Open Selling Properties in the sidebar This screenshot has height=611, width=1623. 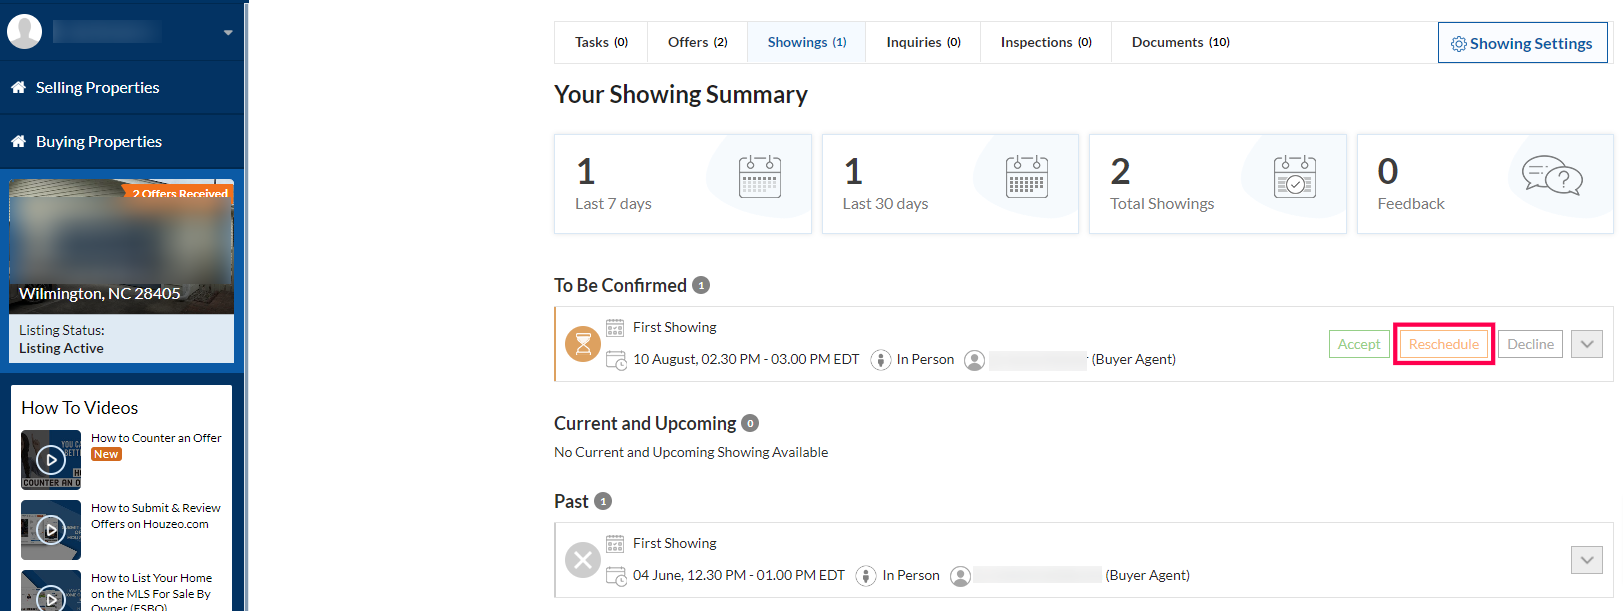97,88
